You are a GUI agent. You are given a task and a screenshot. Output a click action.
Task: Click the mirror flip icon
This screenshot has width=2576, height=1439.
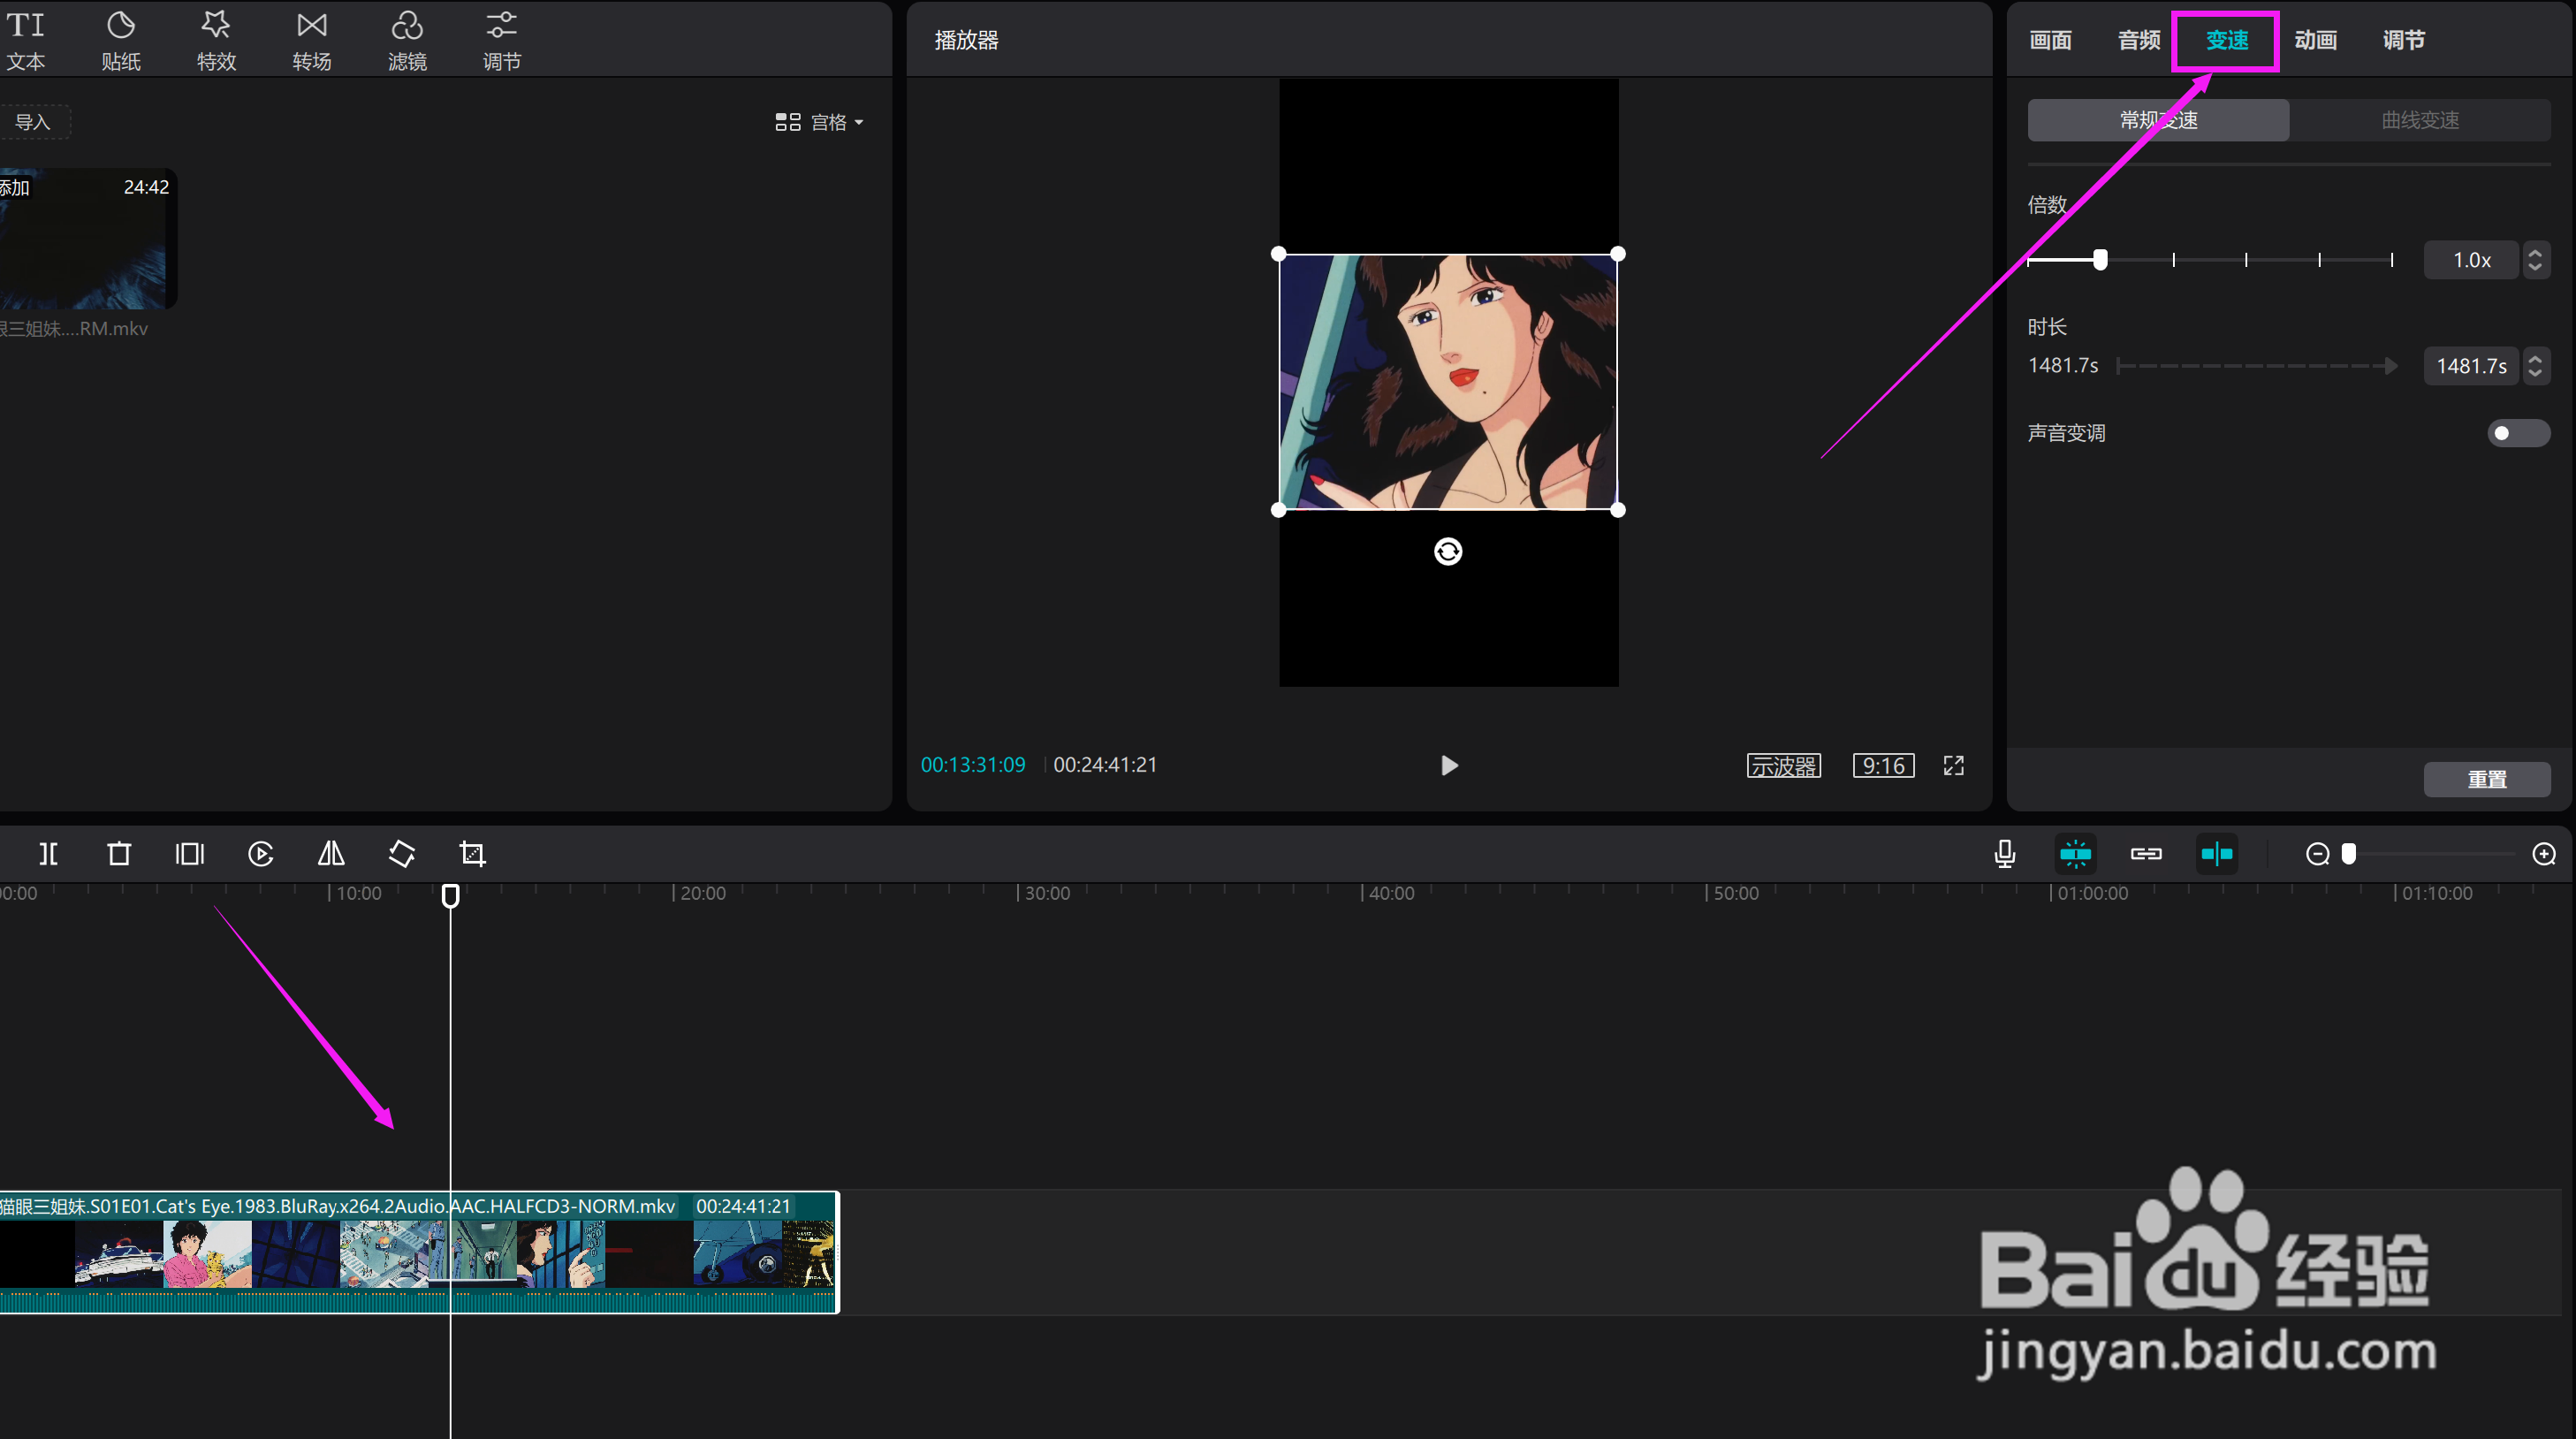point(331,854)
